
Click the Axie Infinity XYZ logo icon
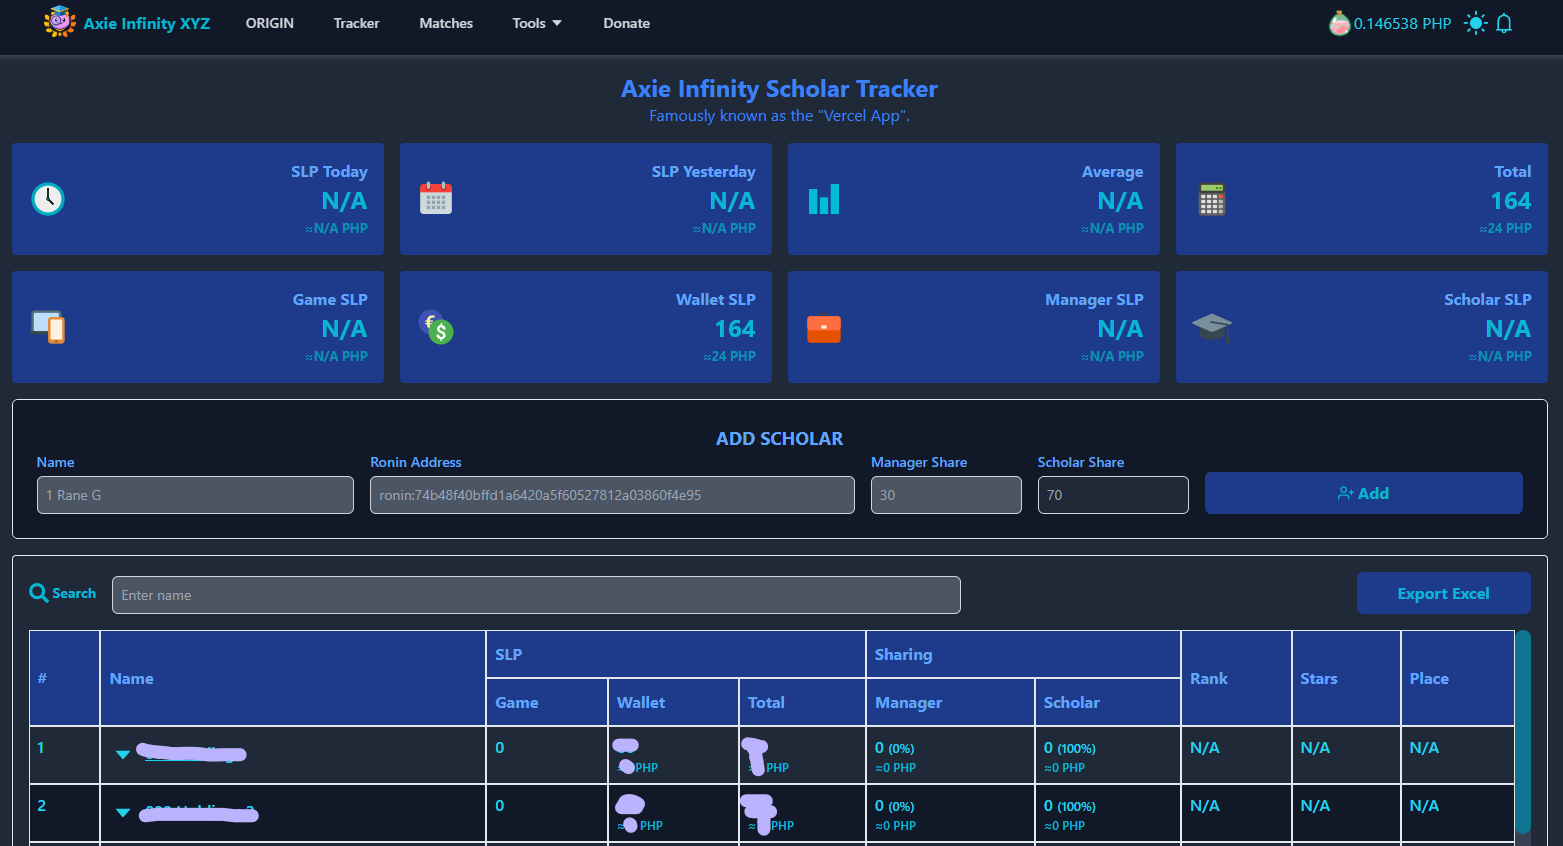60,22
